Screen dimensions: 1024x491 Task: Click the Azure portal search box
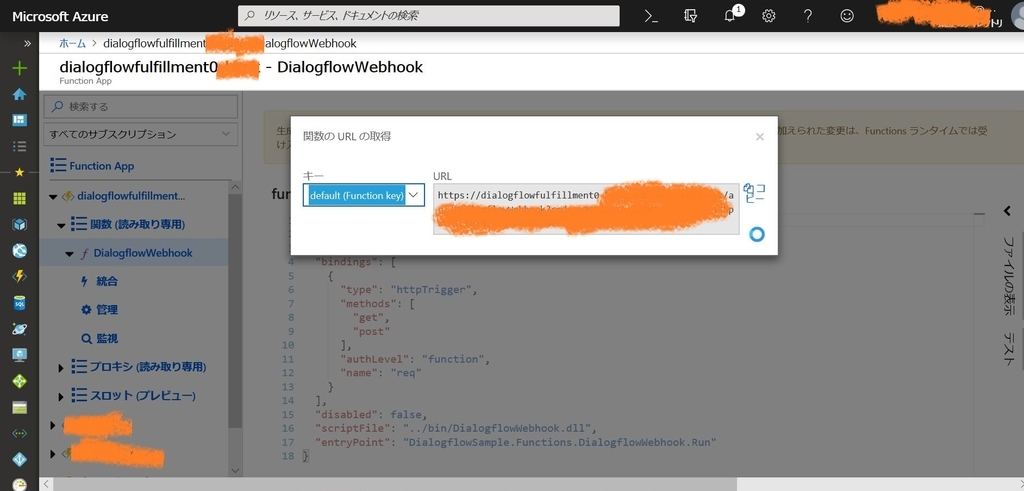coord(428,16)
